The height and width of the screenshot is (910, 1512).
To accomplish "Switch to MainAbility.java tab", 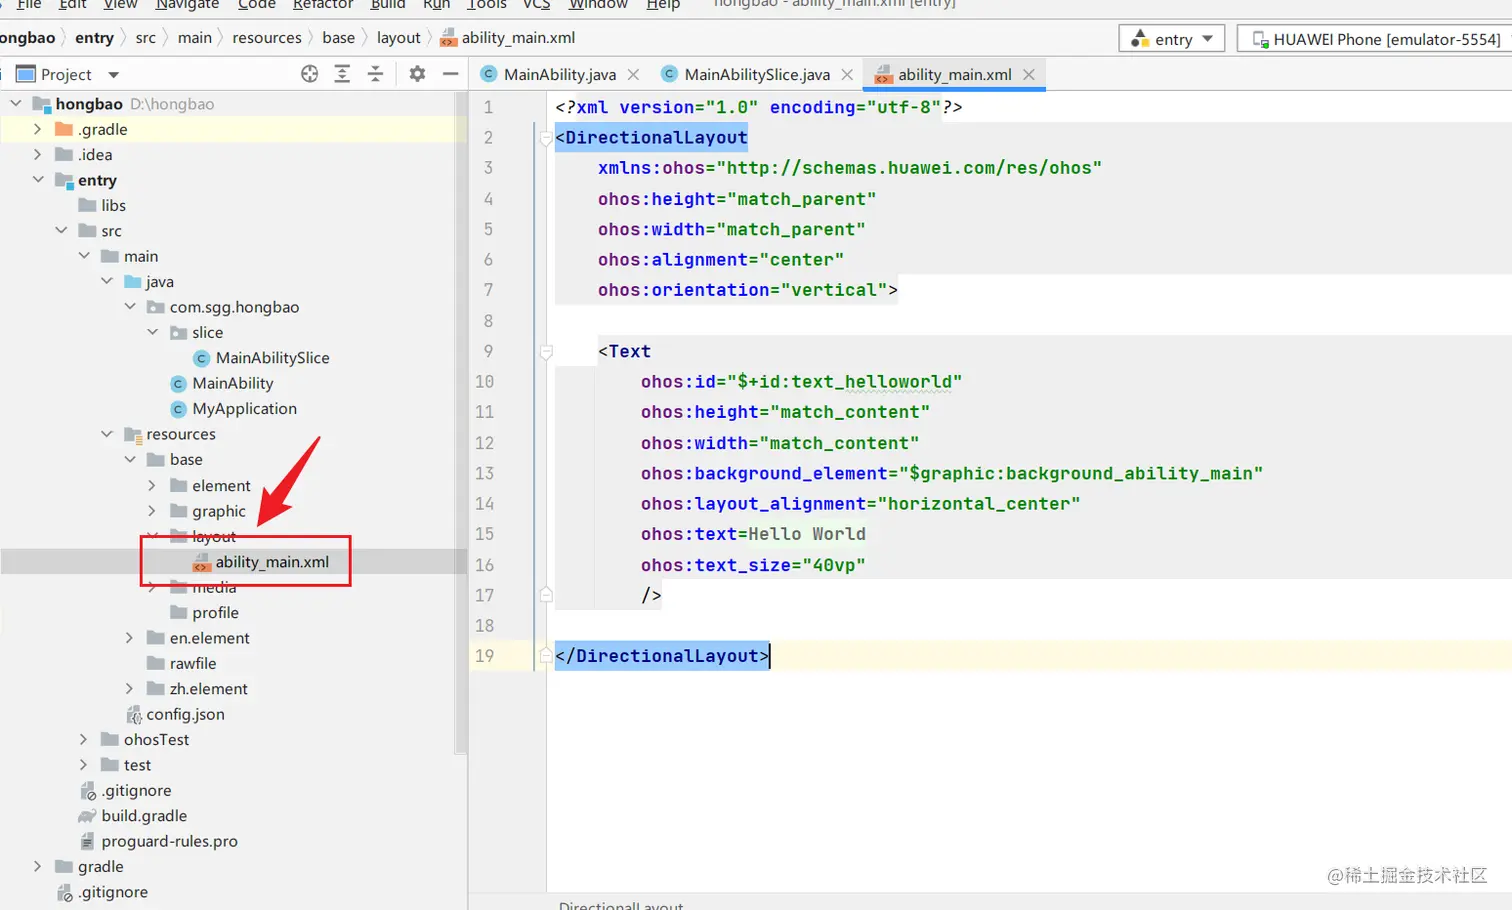I will pyautogui.click(x=559, y=75).
